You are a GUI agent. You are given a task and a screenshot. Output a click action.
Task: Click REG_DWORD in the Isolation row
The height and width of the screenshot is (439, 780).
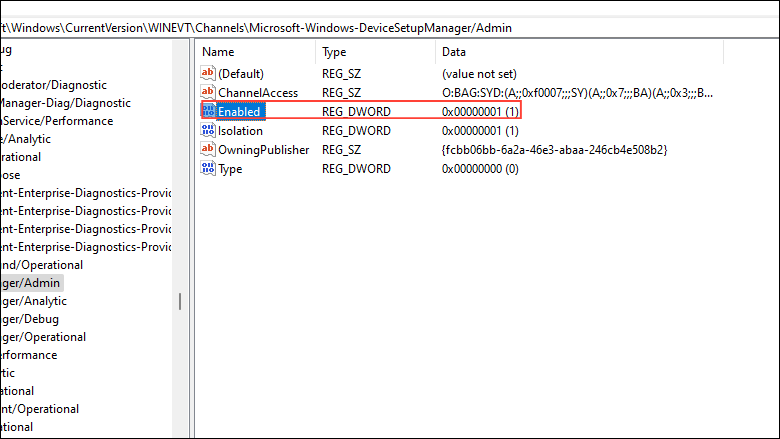click(x=356, y=131)
